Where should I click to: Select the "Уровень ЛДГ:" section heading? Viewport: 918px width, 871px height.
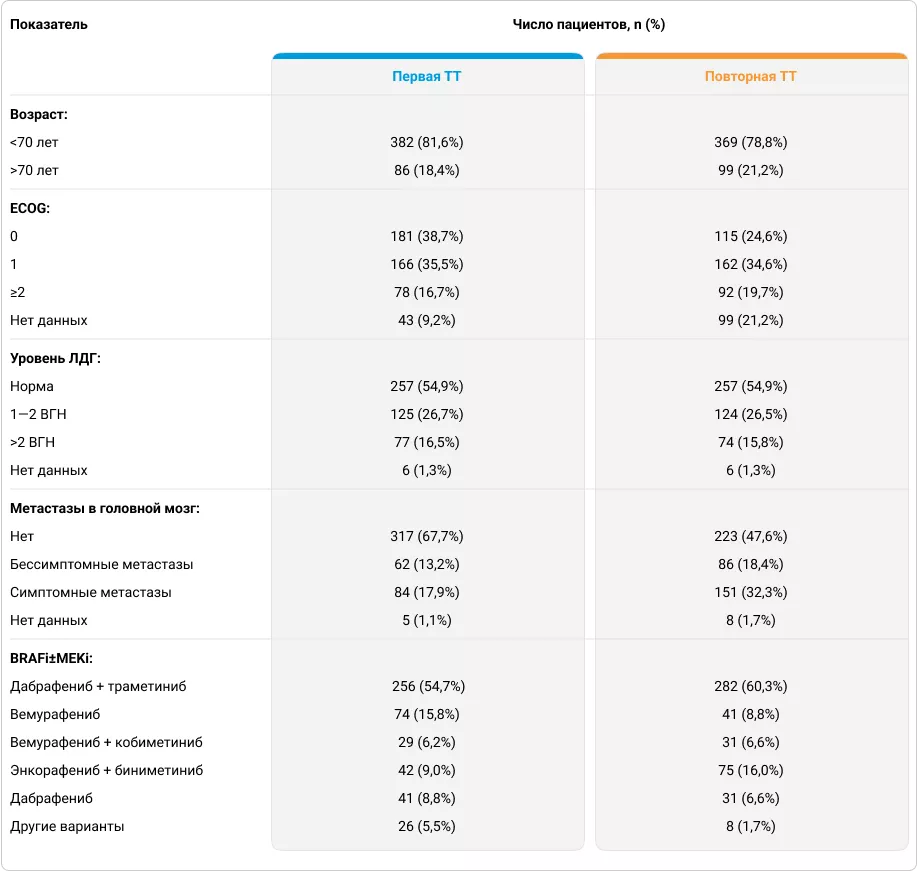pos(56,358)
